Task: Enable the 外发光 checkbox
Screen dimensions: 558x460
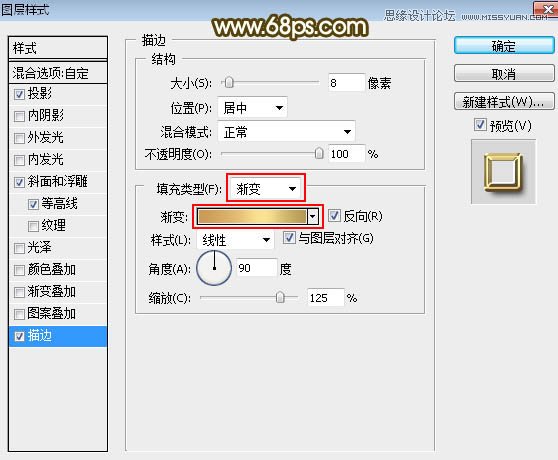Action: [x=19, y=138]
